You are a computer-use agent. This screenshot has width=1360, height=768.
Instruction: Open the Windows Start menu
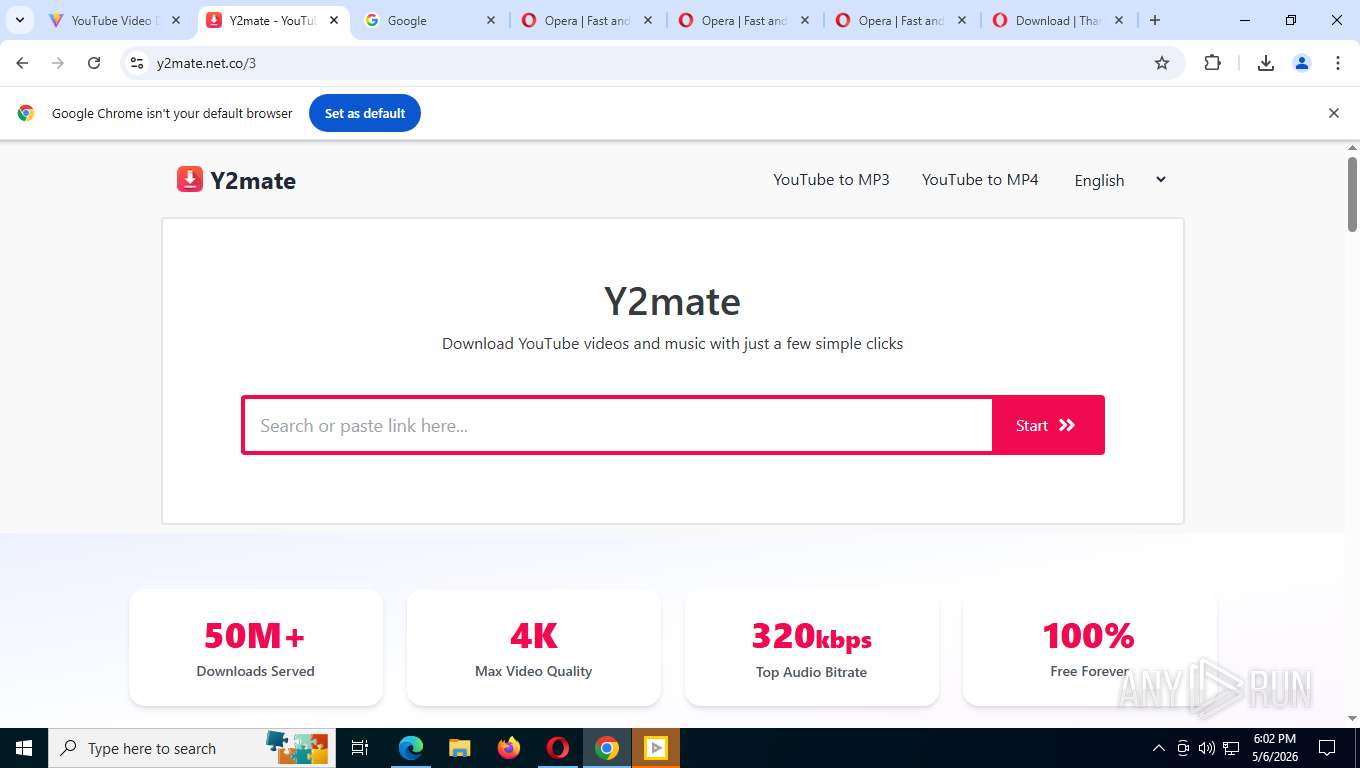pos(24,748)
